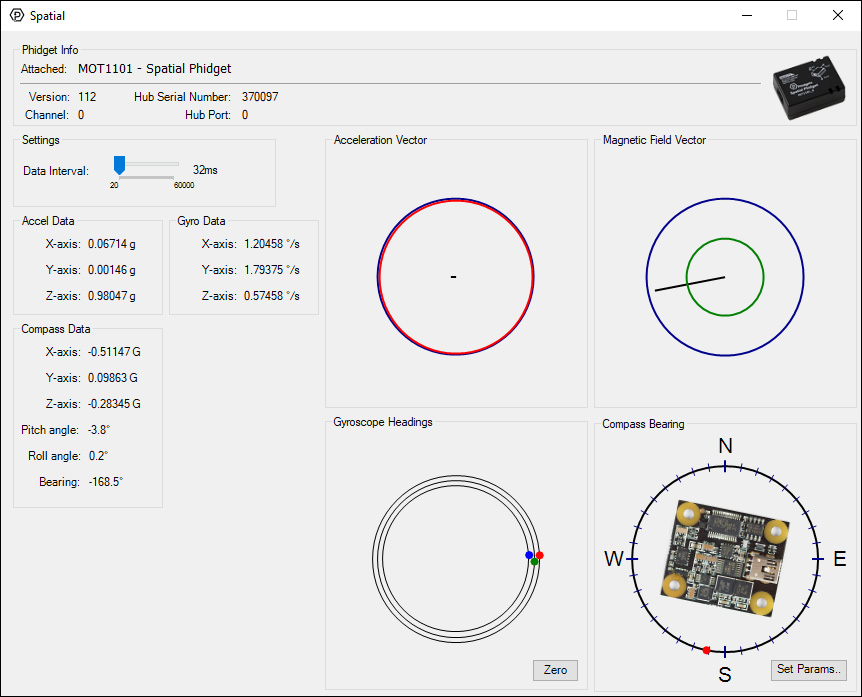Click the MOT1101 - Spatial Phidget name
This screenshot has width=862, height=697.
coord(154,69)
